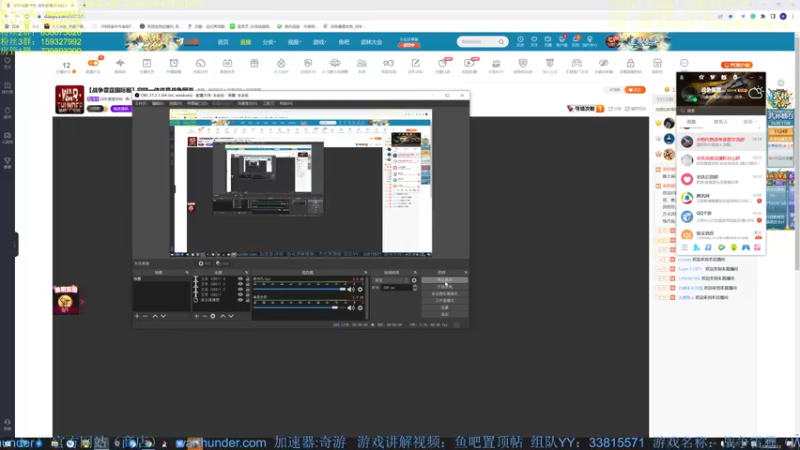Pop out OBS Scenes dock panel
The width and height of the screenshot is (800, 450).
tap(187, 272)
